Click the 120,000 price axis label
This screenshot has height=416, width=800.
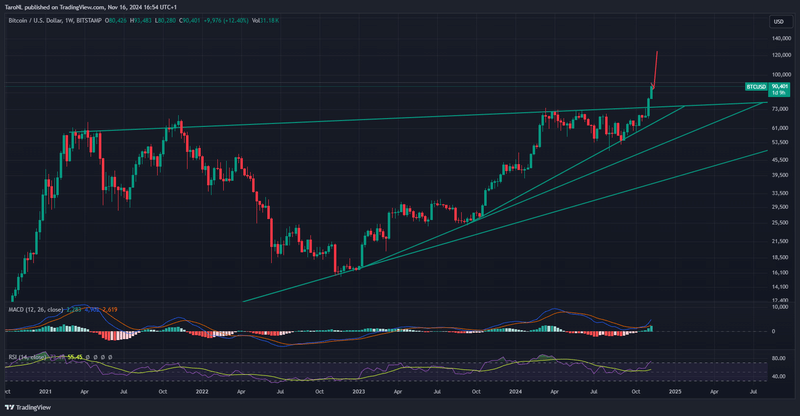(781, 55)
